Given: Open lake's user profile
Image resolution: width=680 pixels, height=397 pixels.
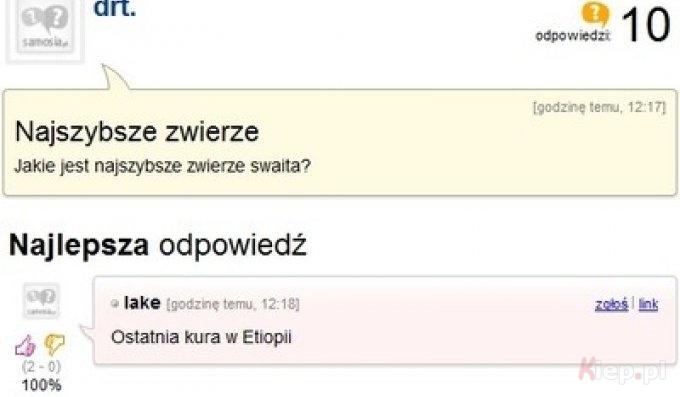Looking at the screenshot, I should (x=142, y=302).
